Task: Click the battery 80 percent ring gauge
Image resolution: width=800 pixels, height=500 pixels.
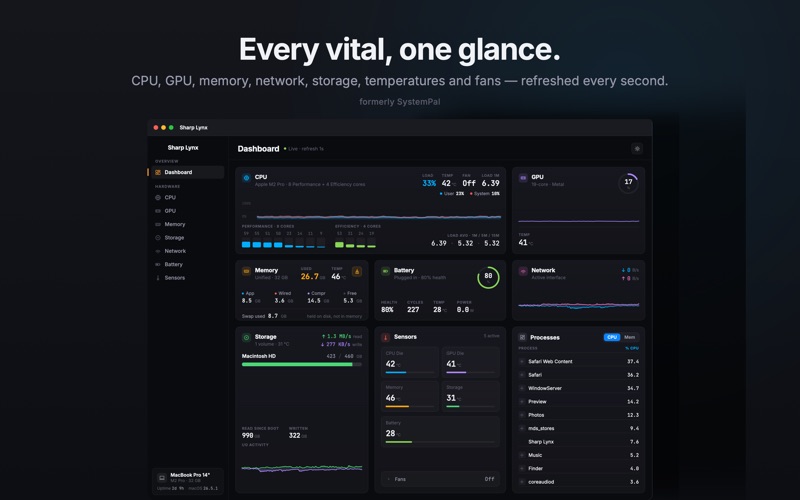Action: point(488,278)
